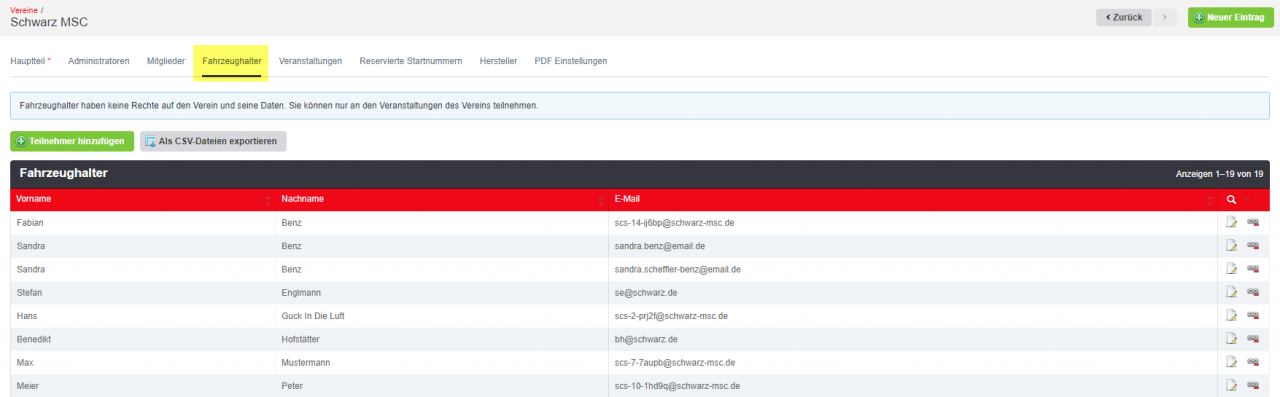The height and width of the screenshot is (397, 1280).
Task: Go to PDF Einstellungen tab
Action: [571, 61]
